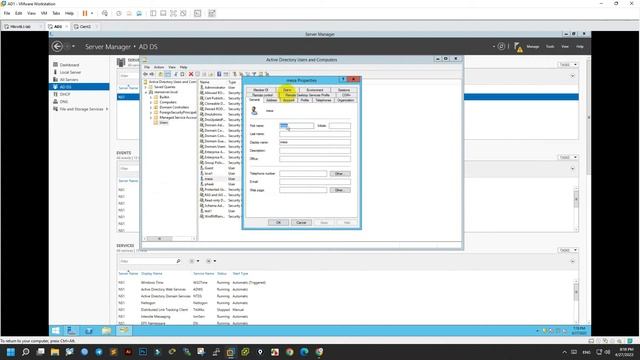Image resolution: width=640 pixels, height=360 pixels.
Task: Click the Server Manager refresh icon
Action: point(501,47)
